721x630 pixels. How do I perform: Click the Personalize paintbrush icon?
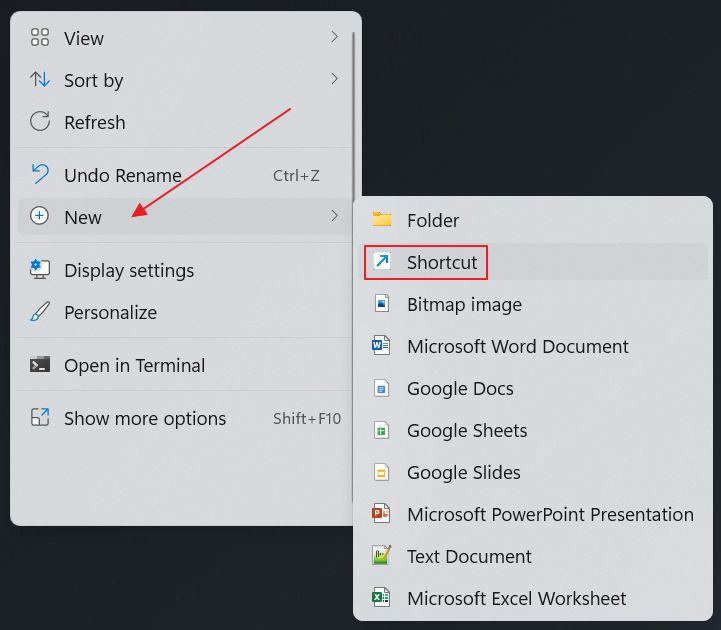click(40, 312)
